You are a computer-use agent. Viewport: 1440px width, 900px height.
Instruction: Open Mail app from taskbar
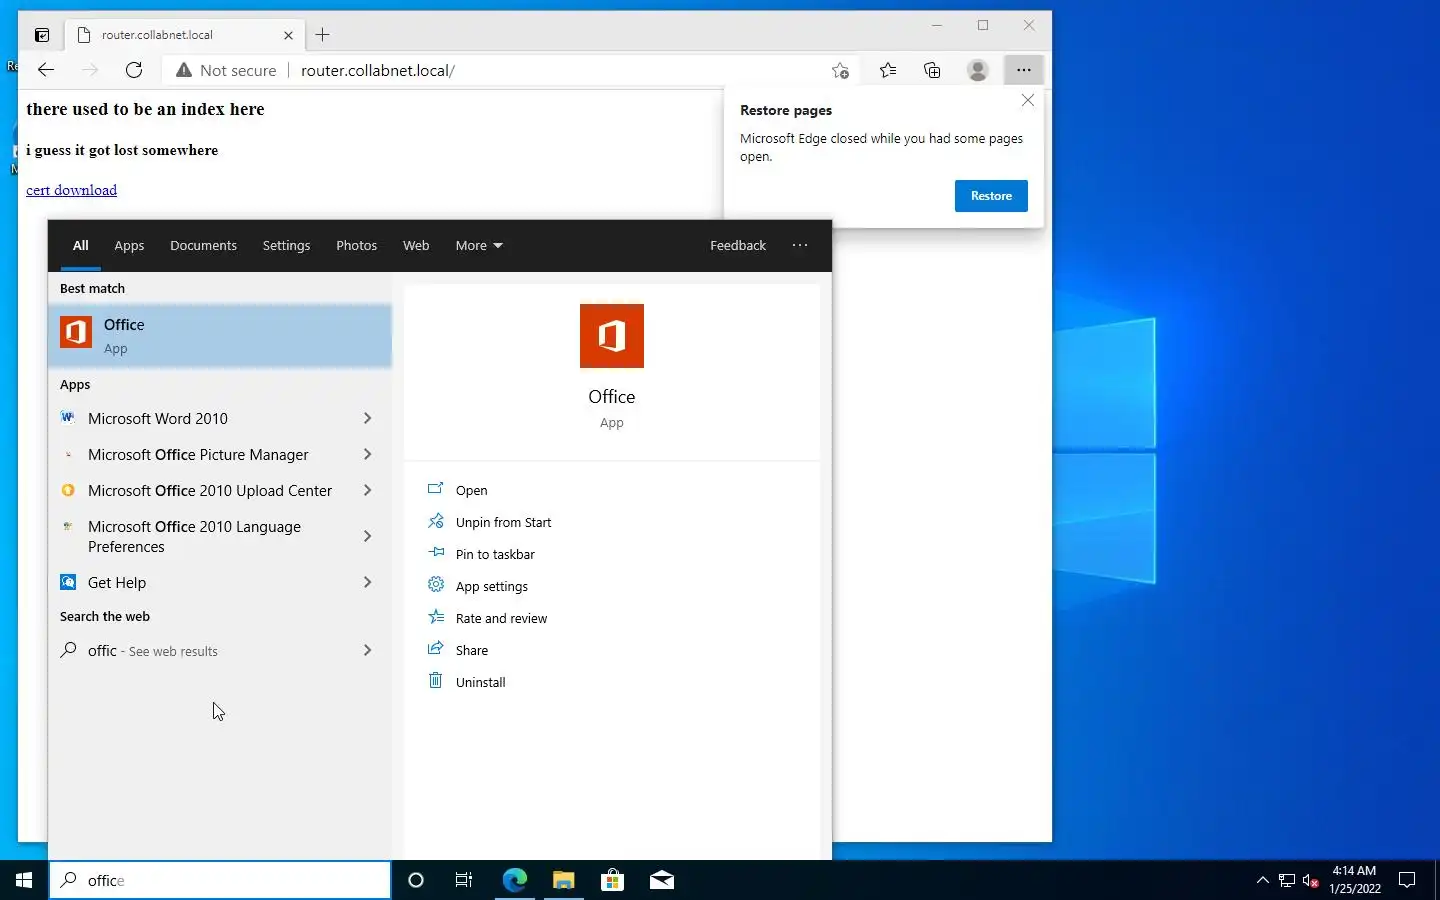661,880
